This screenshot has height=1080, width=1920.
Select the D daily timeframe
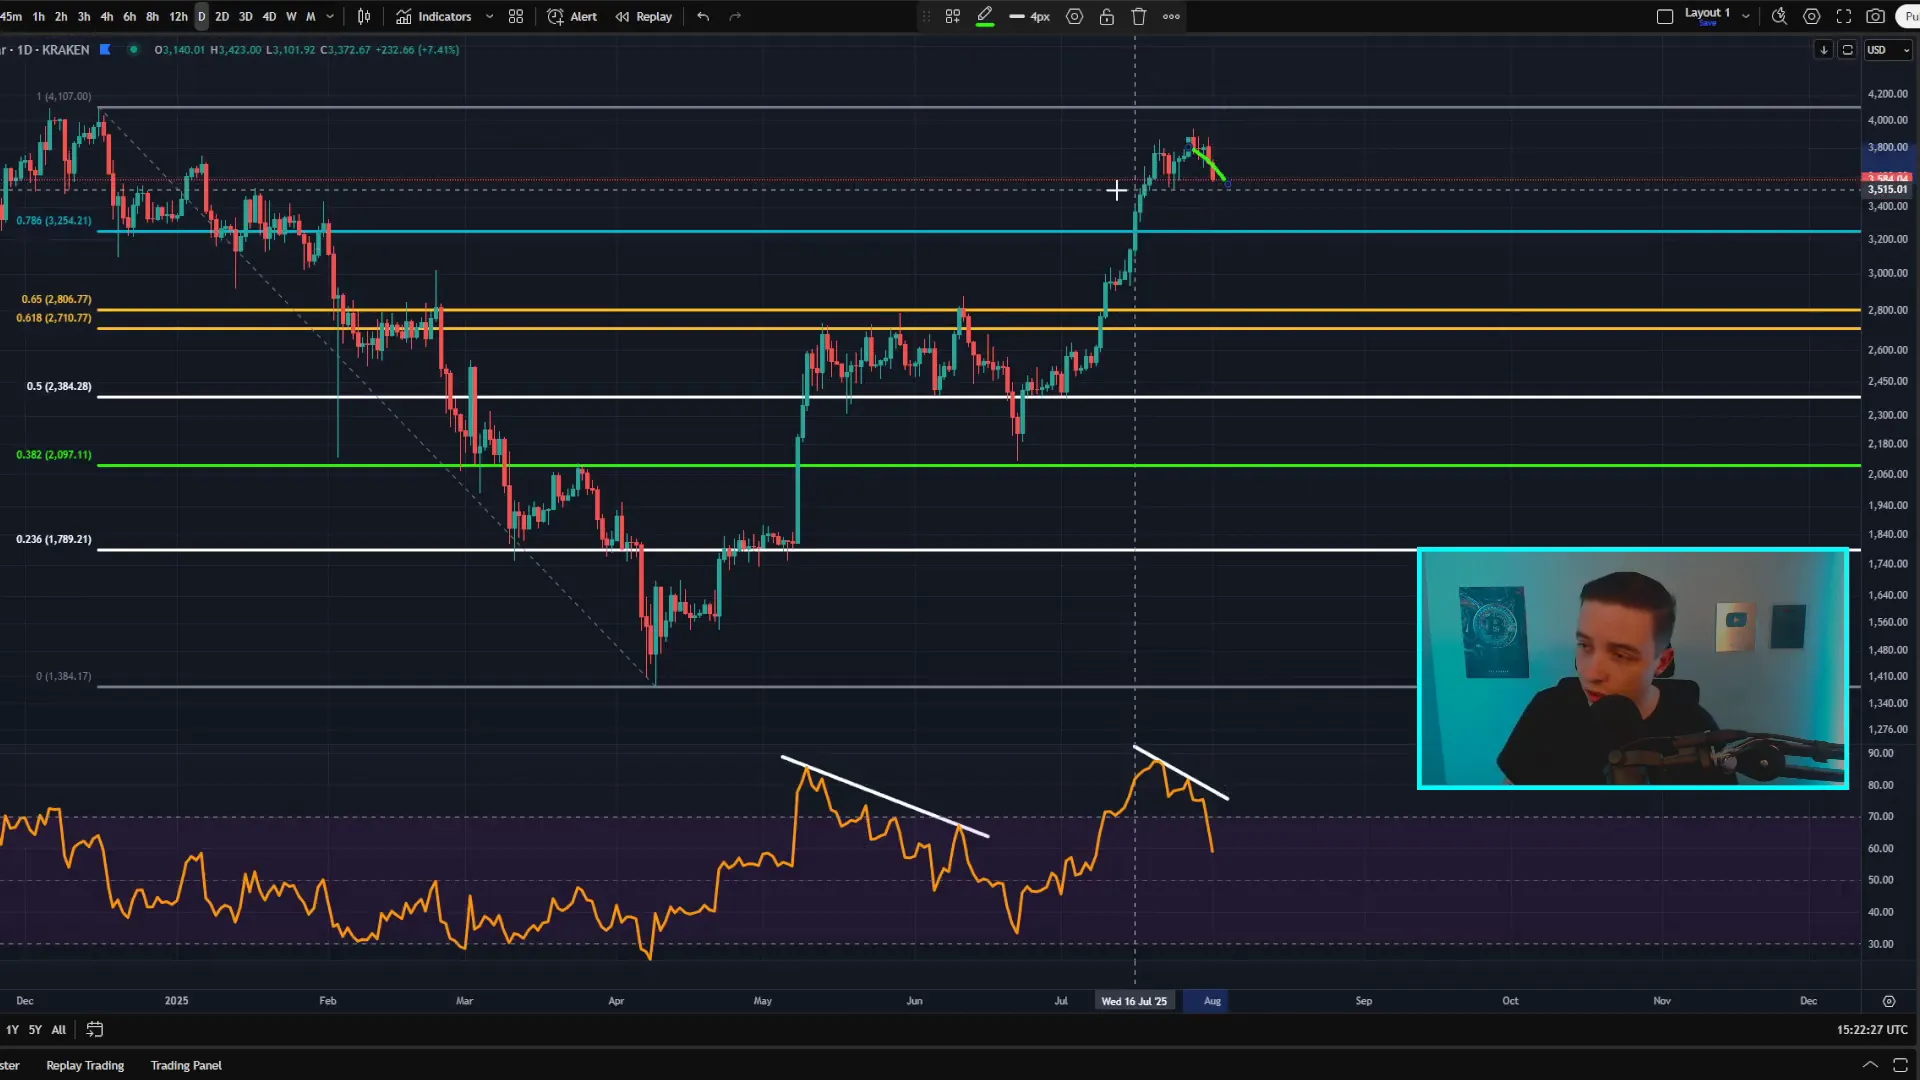(201, 17)
